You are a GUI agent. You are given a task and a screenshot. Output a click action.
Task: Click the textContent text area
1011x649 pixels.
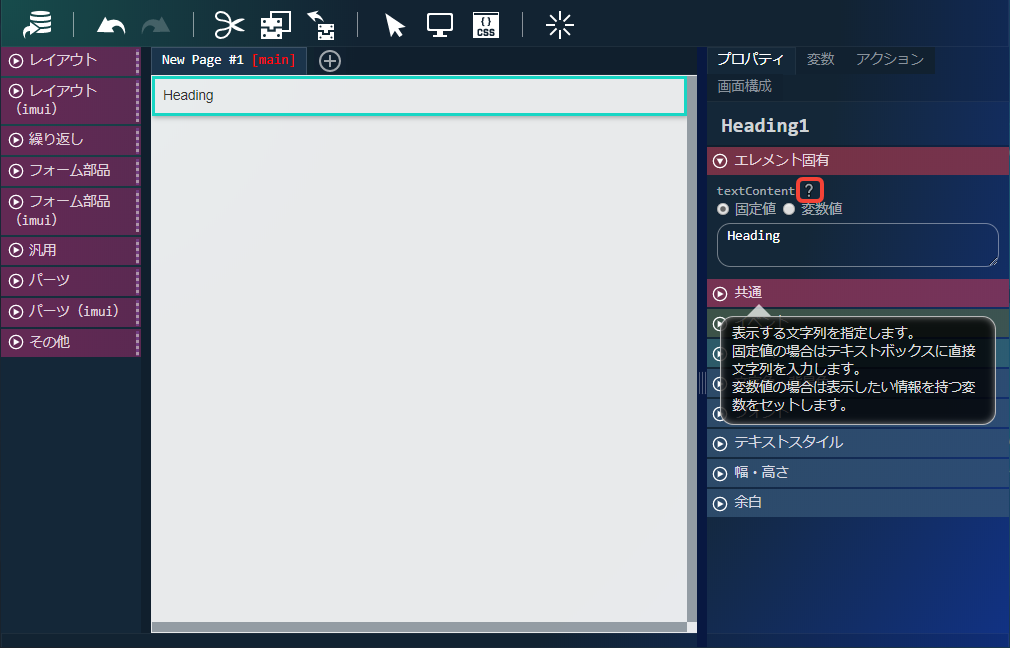[x=858, y=245]
